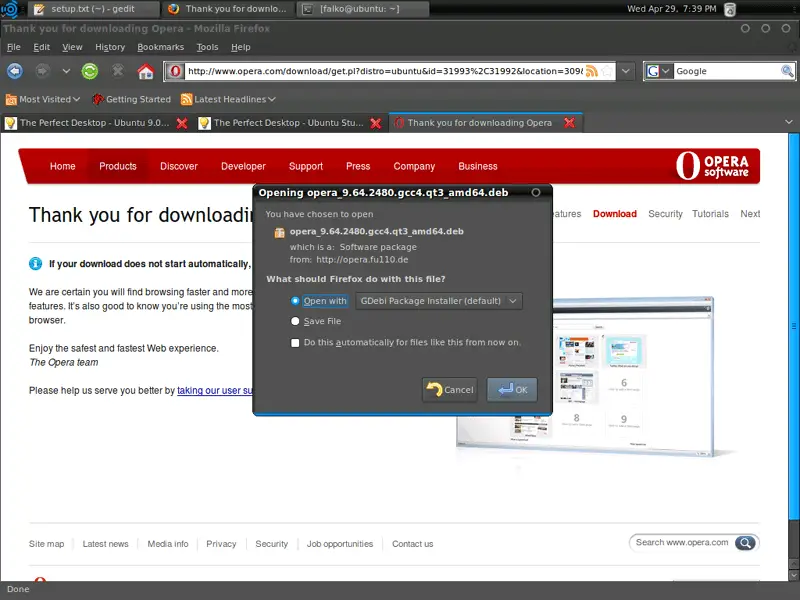Open the Job opportunities footer link
The width and height of the screenshot is (800, 600).
point(340,544)
